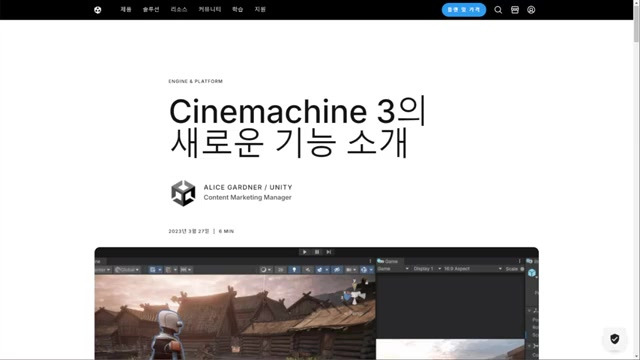This screenshot has width=640, height=360.
Task: Open the user account icon
Action: (531, 10)
